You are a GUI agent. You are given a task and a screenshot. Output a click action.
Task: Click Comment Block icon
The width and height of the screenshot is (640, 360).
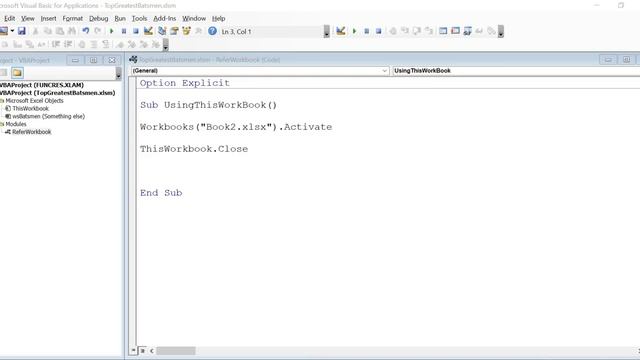(x=94, y=44)
